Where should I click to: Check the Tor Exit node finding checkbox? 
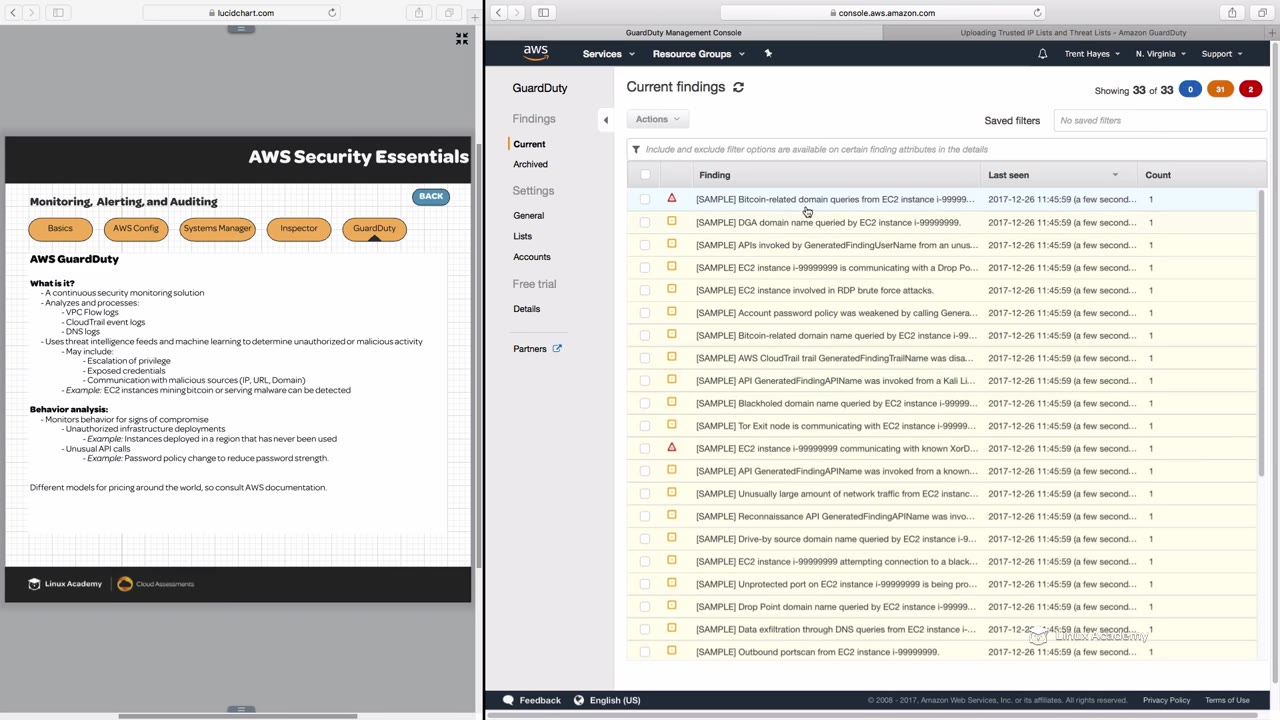645,426
